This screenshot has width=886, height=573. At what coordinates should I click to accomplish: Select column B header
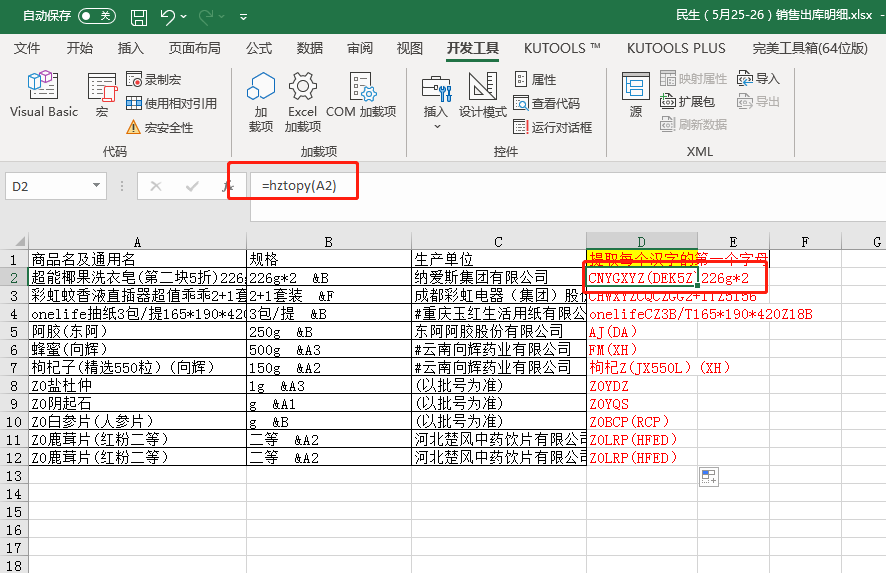(x=329, y=242)
